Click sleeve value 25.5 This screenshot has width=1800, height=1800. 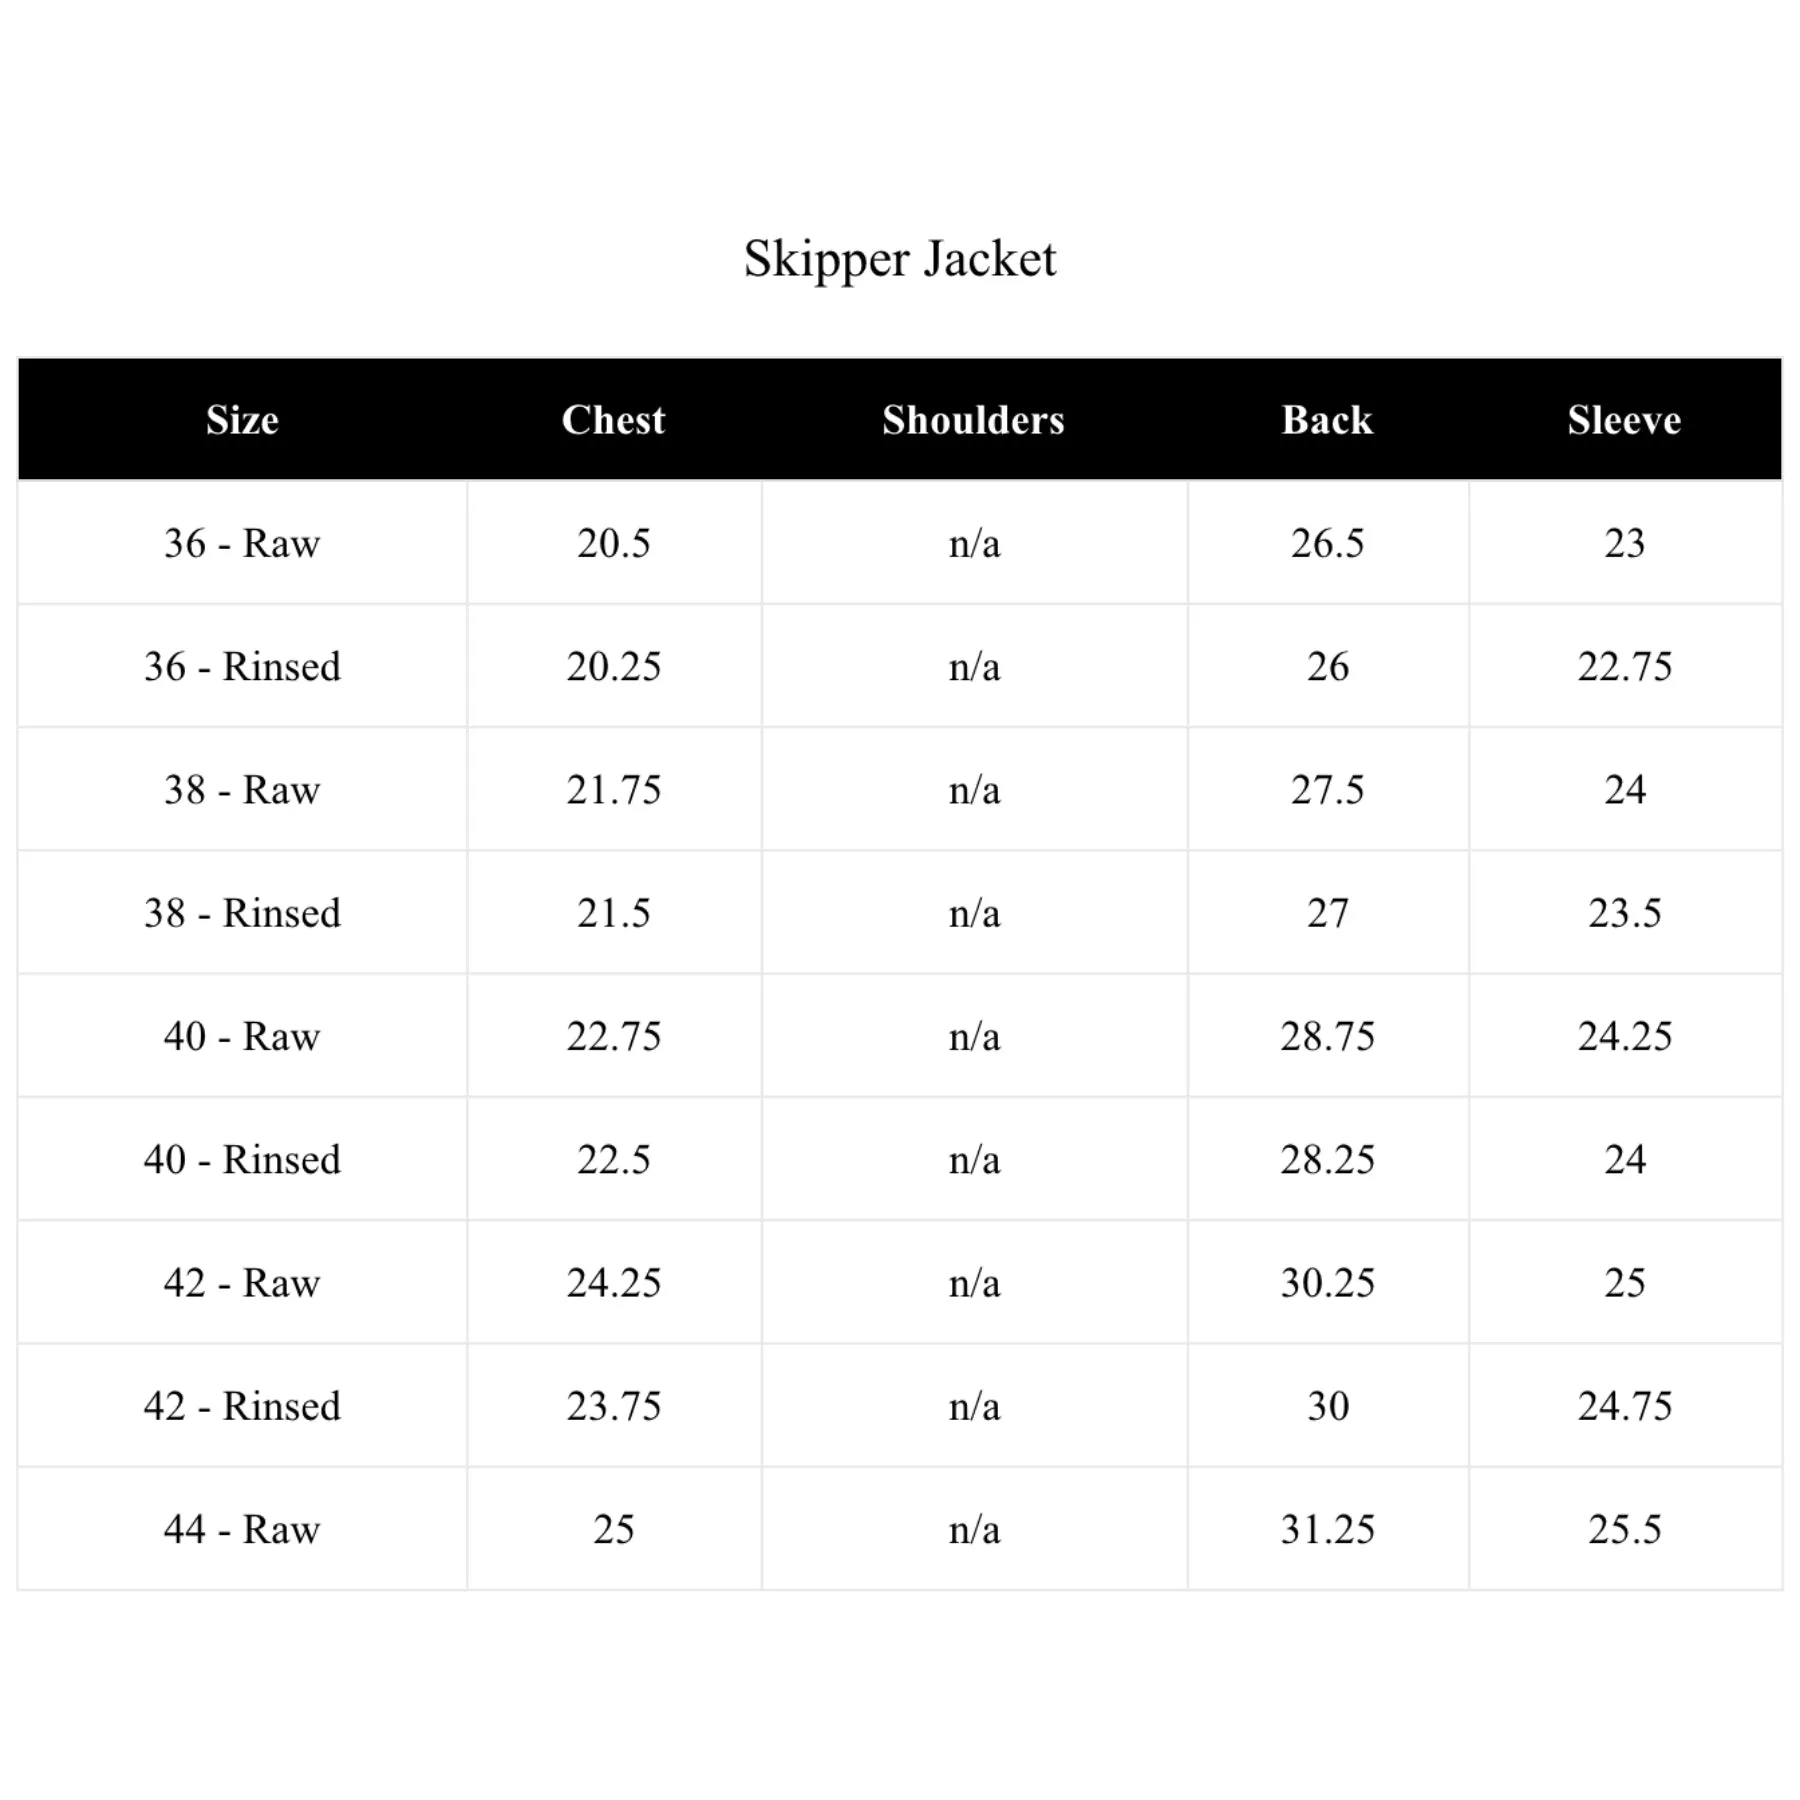click(1624, 1529)
